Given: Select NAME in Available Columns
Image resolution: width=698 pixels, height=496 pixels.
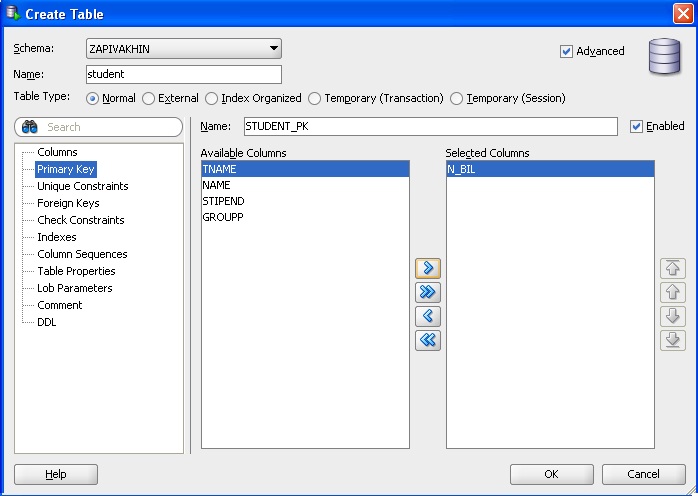Looking at the screenshot, I should point(305,185).
